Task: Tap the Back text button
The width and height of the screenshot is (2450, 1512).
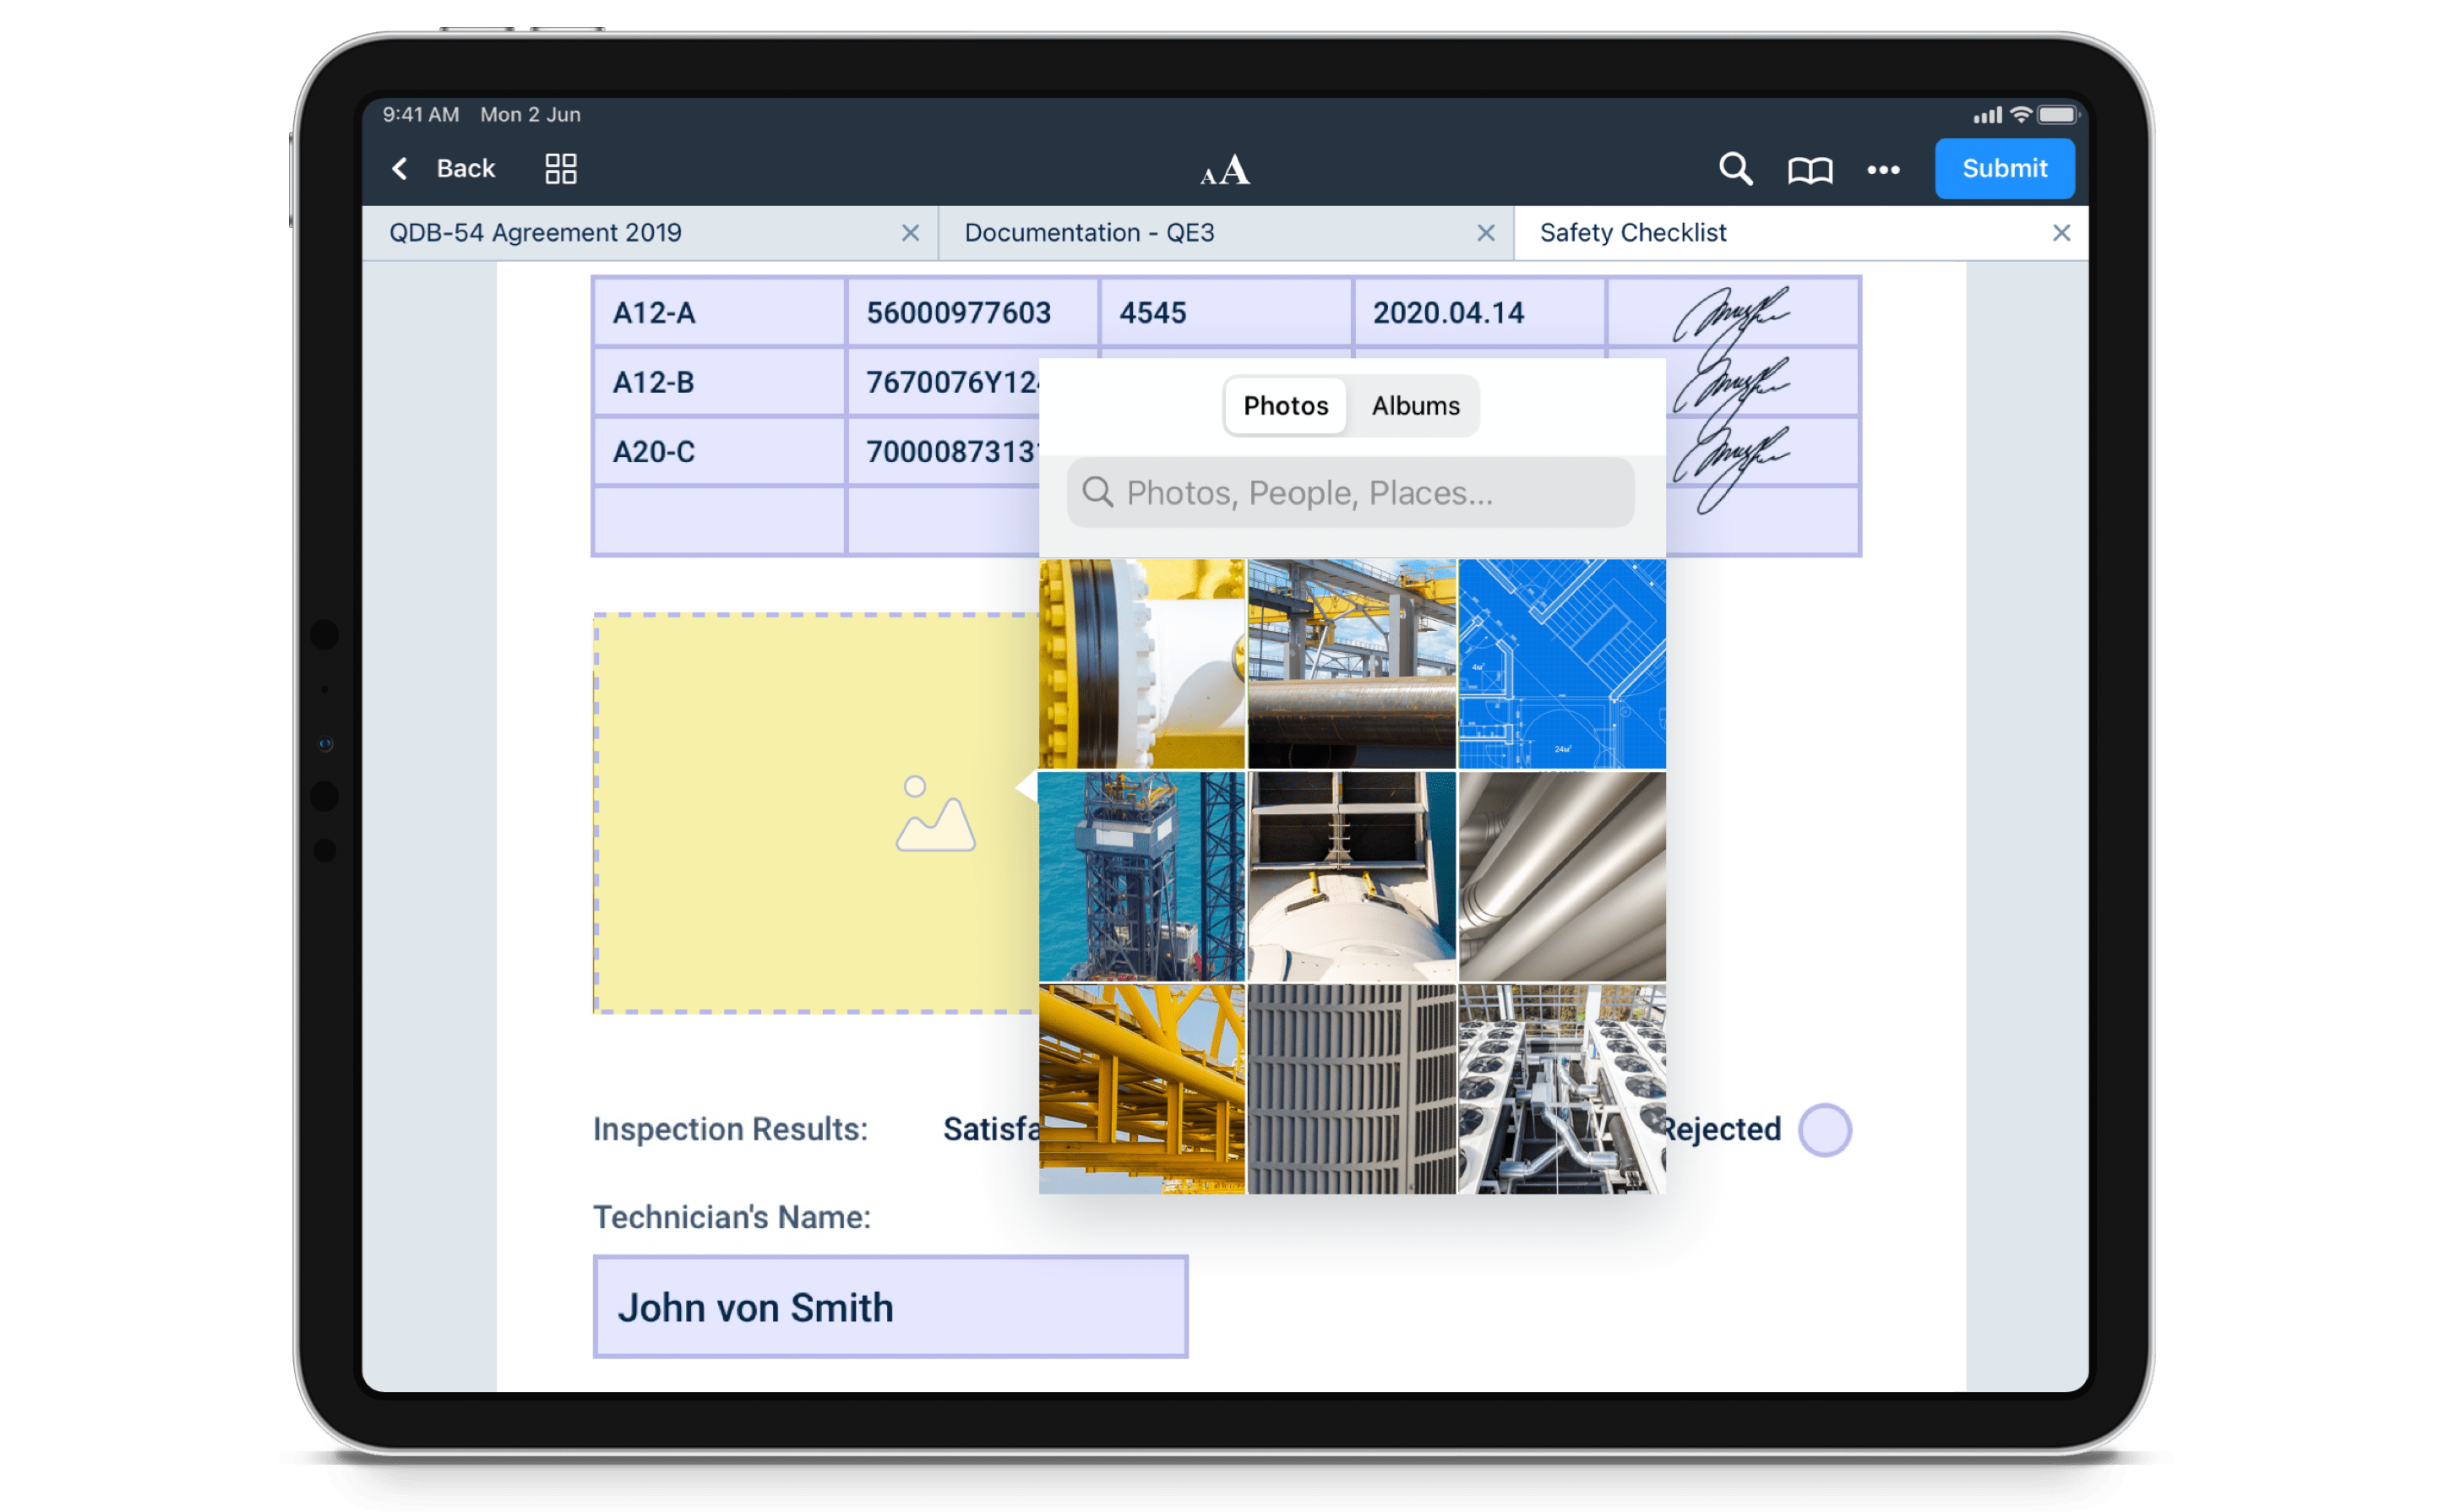Action: click(465, 168)
